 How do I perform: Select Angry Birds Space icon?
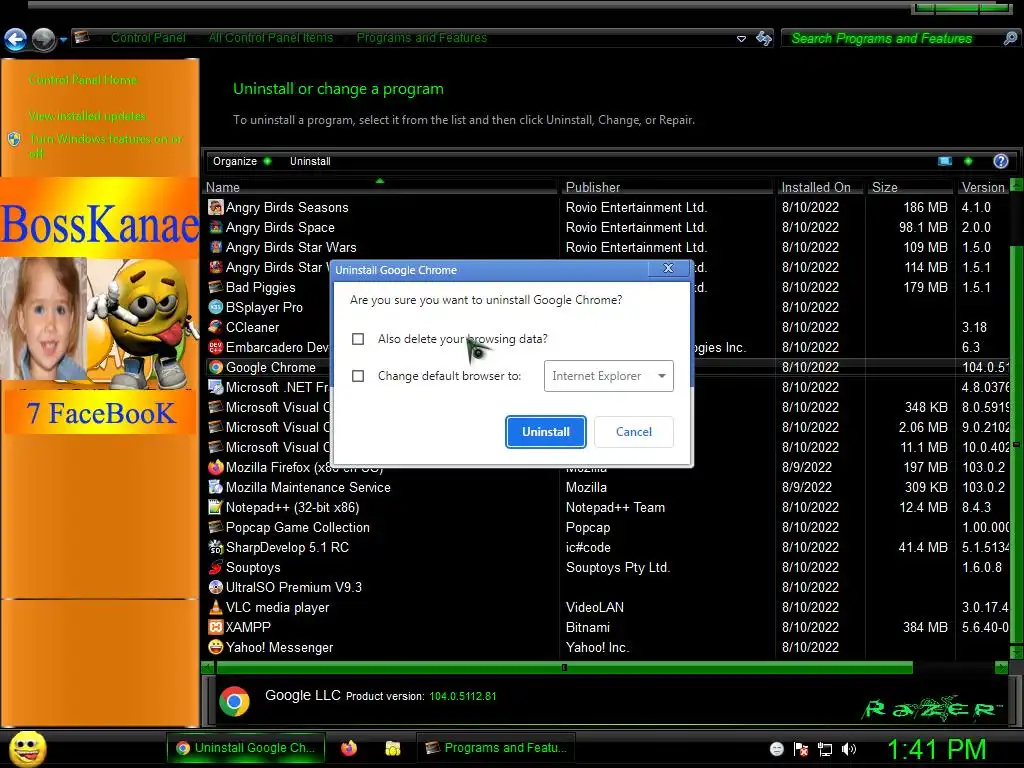tap(216, 228)
